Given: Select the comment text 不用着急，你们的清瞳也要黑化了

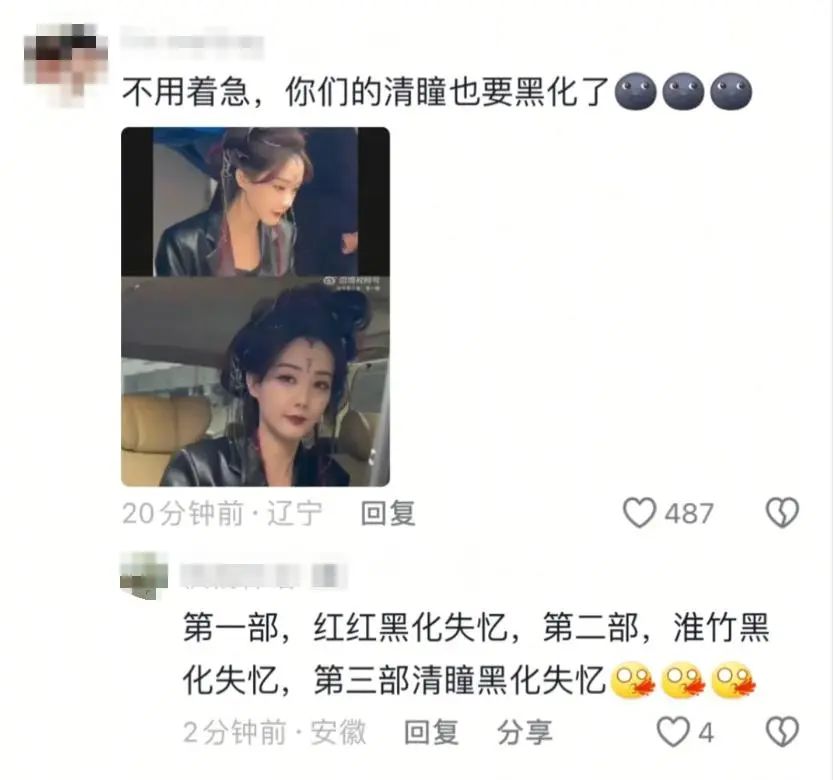Looking at the screenshot, I should (365, 92).
